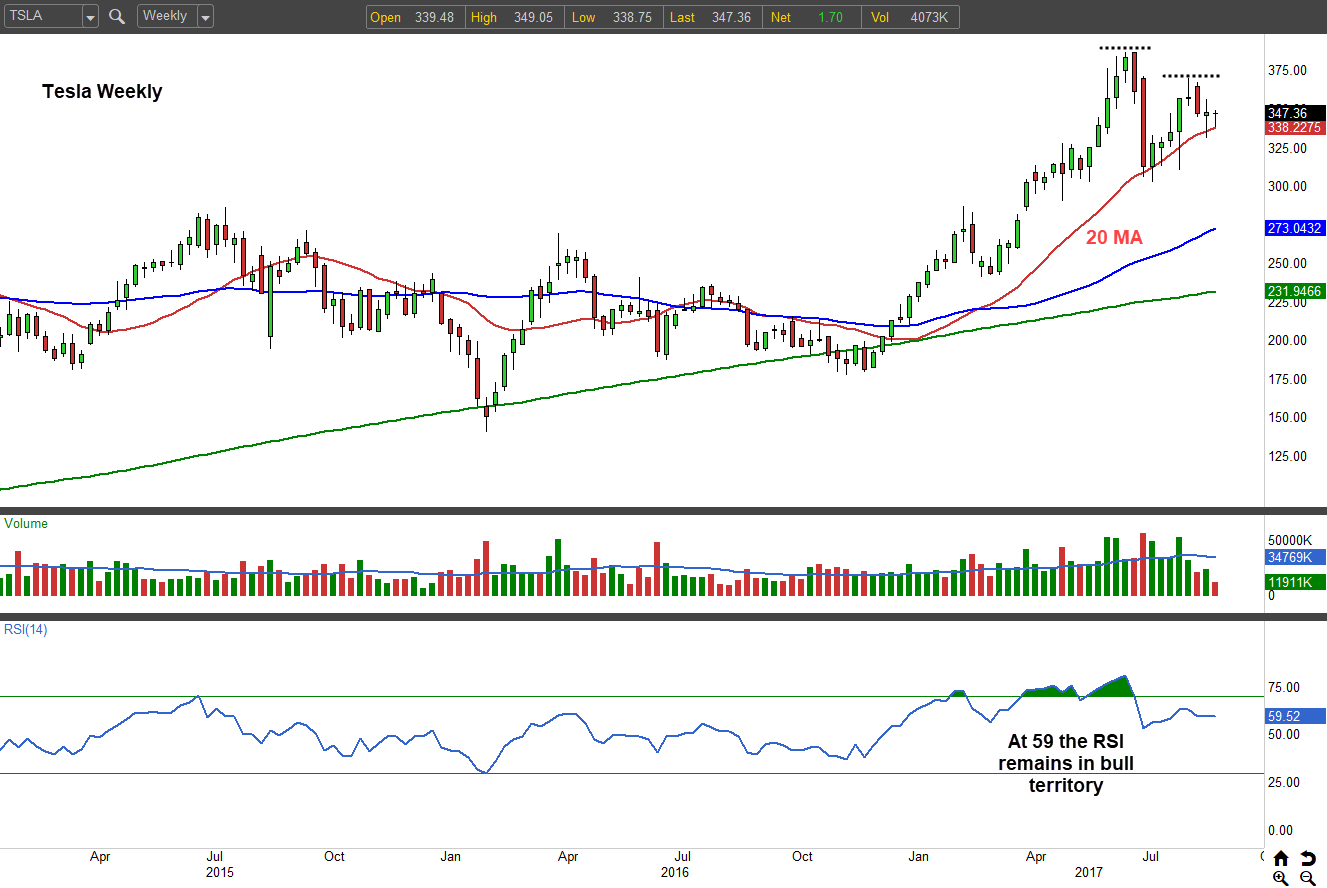Click the red 338.2275 moving average tag
The height and width of the screenshot is (888, 1327).
(1295, 128)
